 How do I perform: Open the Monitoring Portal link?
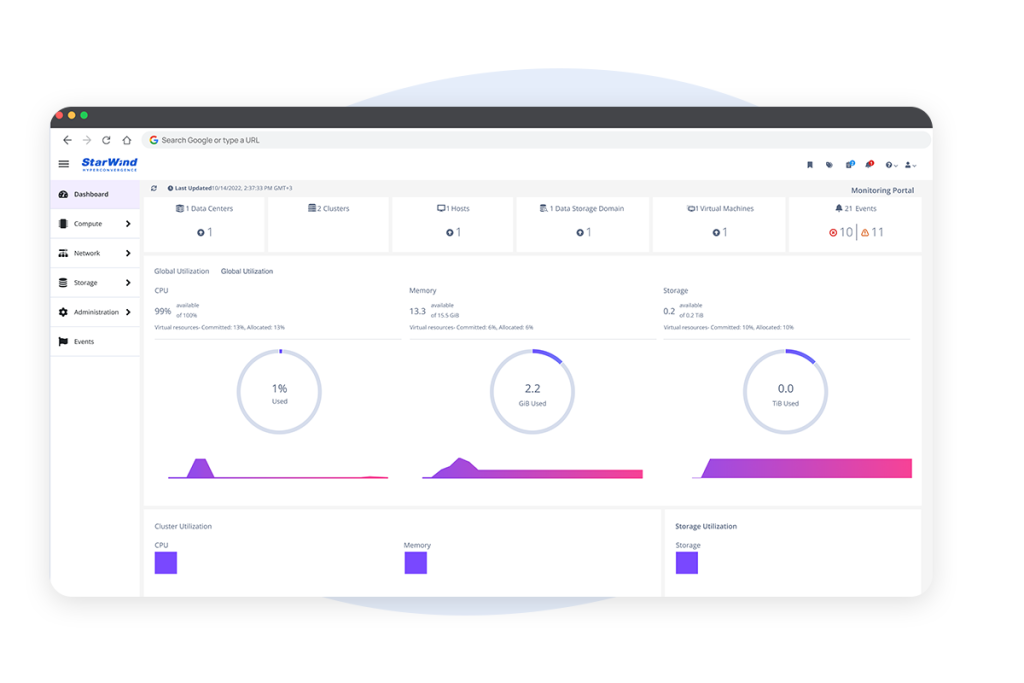coord(882,190)
